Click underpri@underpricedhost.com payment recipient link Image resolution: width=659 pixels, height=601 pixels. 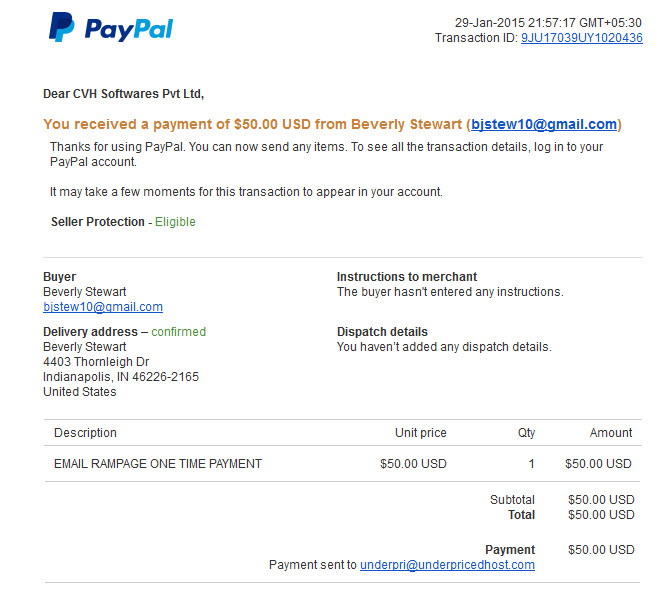[x=447, y=564]
